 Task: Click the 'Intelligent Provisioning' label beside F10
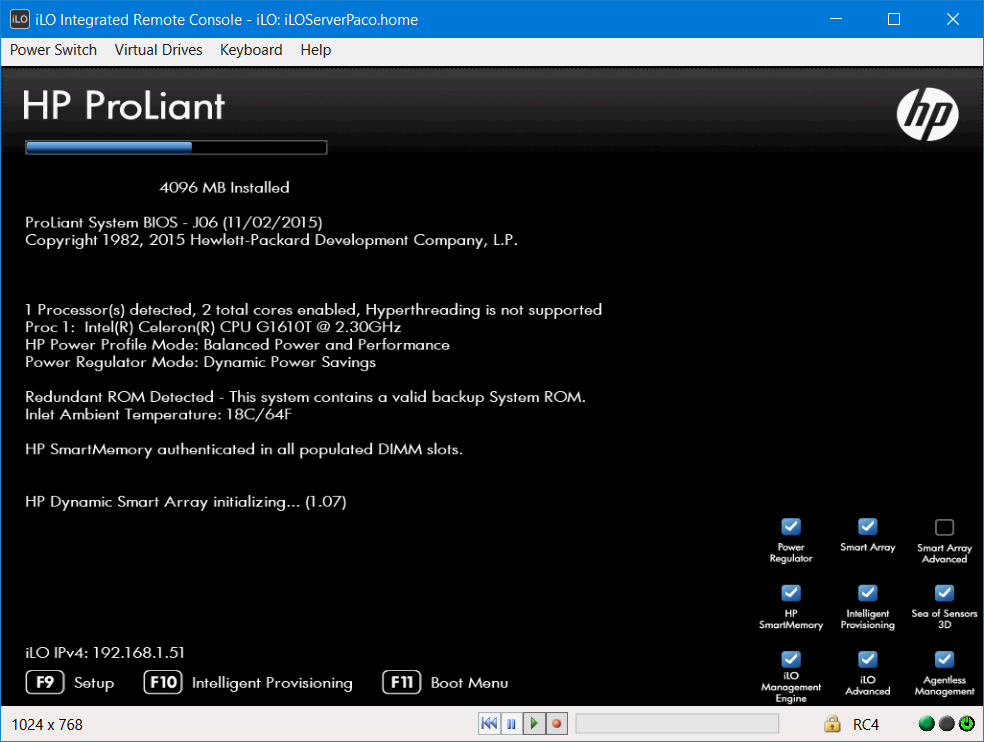[x=272, y=683]
